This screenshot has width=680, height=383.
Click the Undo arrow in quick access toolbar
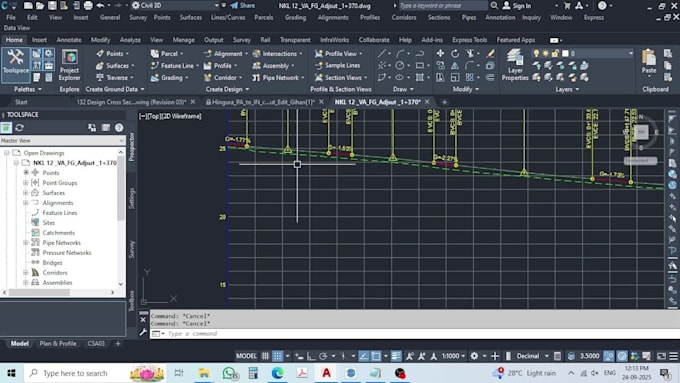[x=100, y=6]
